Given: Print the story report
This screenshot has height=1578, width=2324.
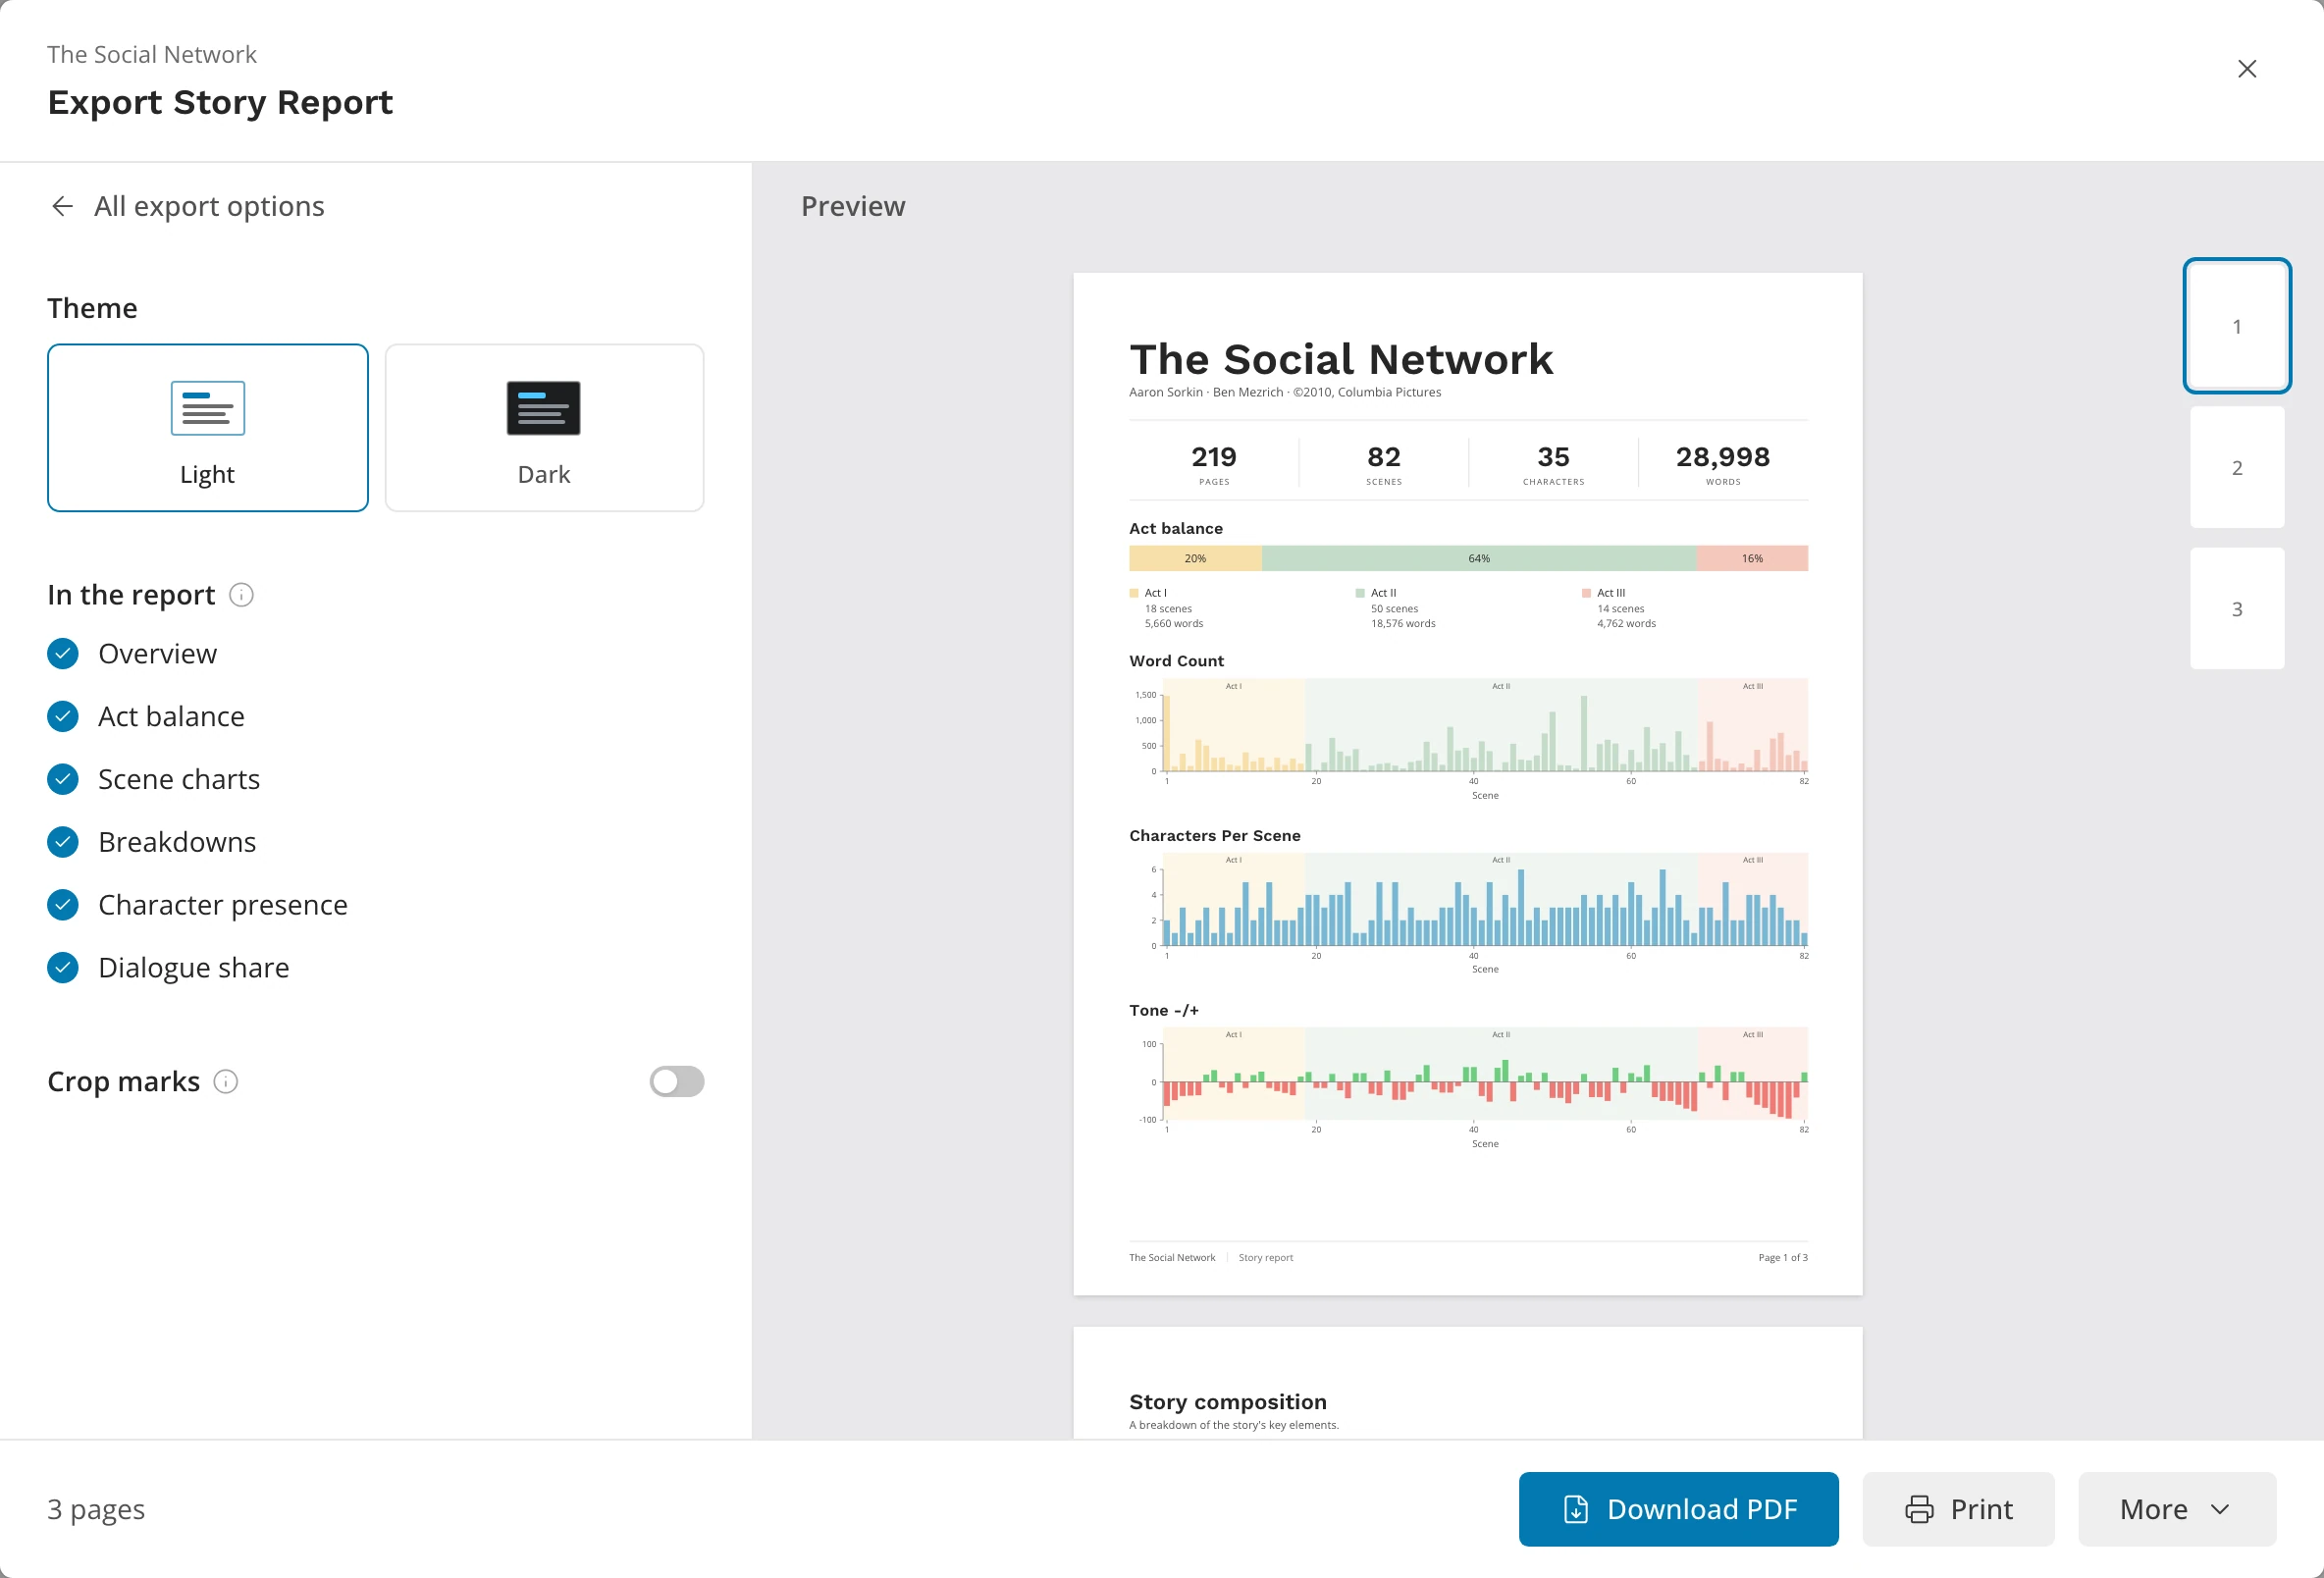Looking at the screenshot, I should coord(1958,1509).
